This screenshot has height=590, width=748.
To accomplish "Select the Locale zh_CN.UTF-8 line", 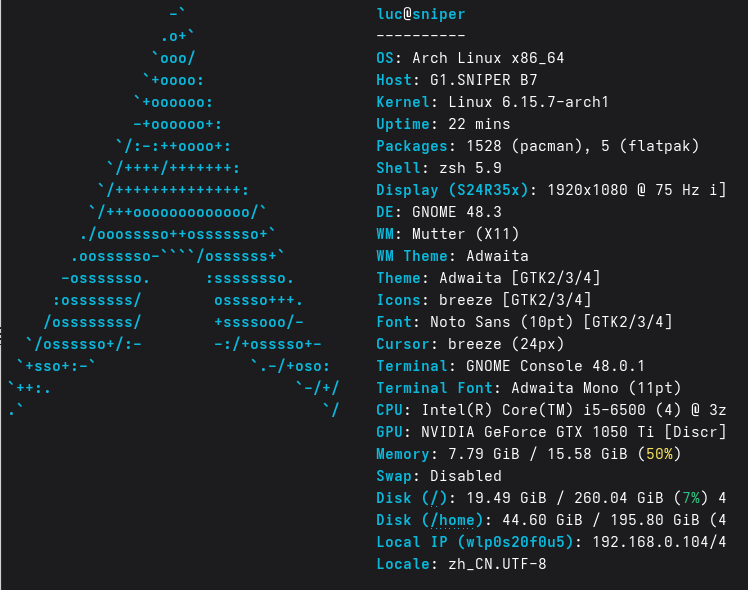I will tap(461, 564).
